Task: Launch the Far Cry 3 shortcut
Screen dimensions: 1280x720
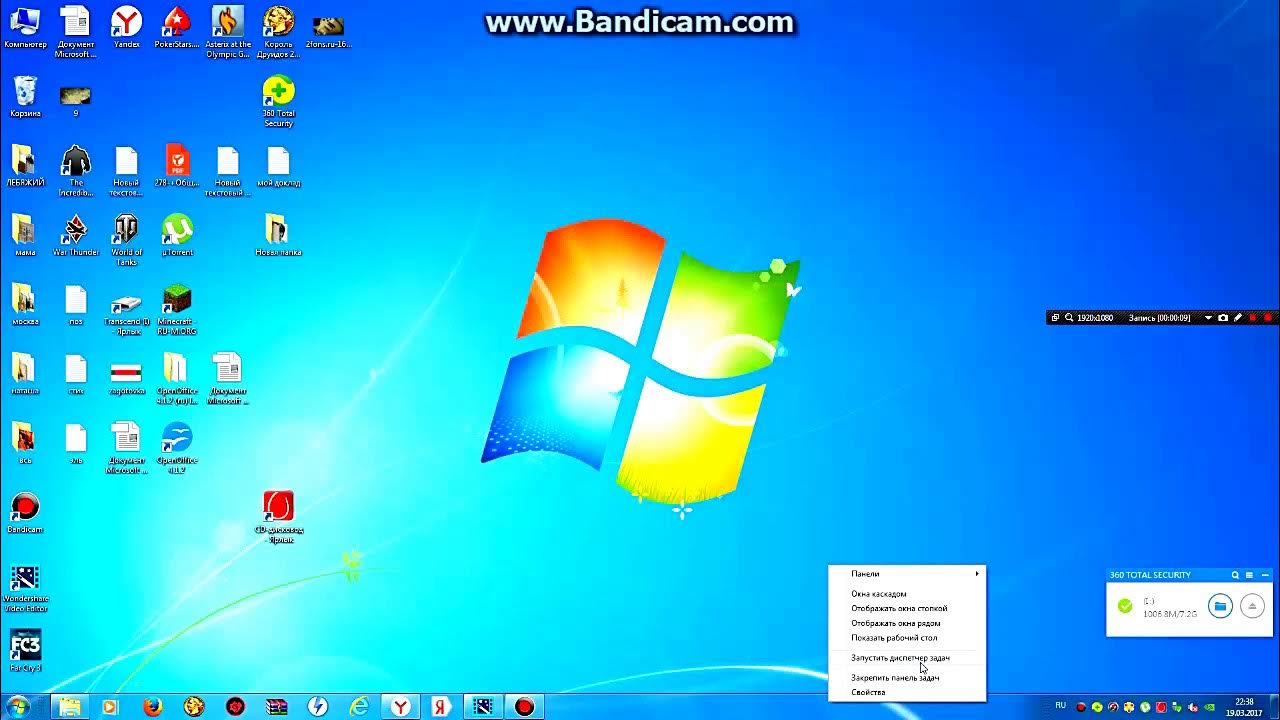Action: pyautogui.click(x=25, y=650)
